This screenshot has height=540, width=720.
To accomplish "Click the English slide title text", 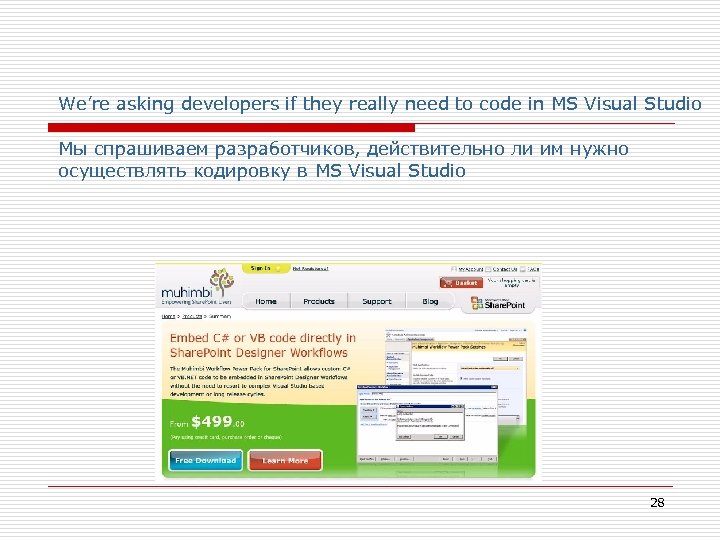I will point(380,104).
